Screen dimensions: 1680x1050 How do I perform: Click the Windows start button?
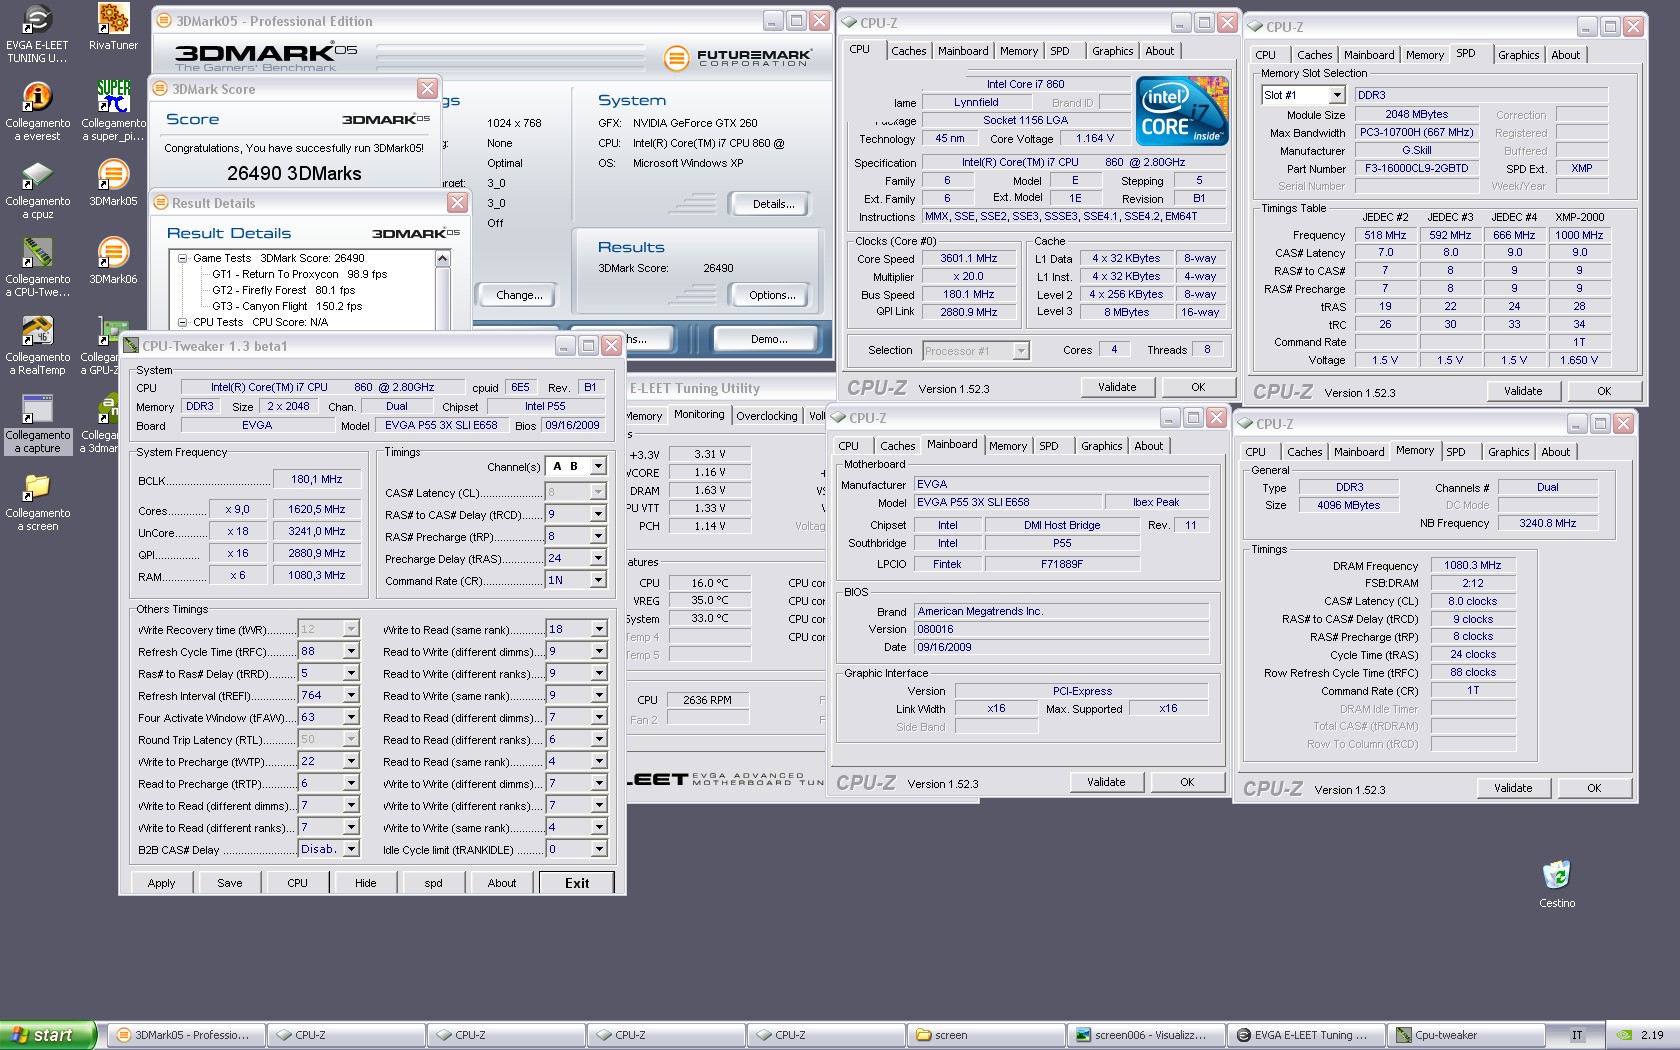pyautogui.click(x=47, y=1035)
